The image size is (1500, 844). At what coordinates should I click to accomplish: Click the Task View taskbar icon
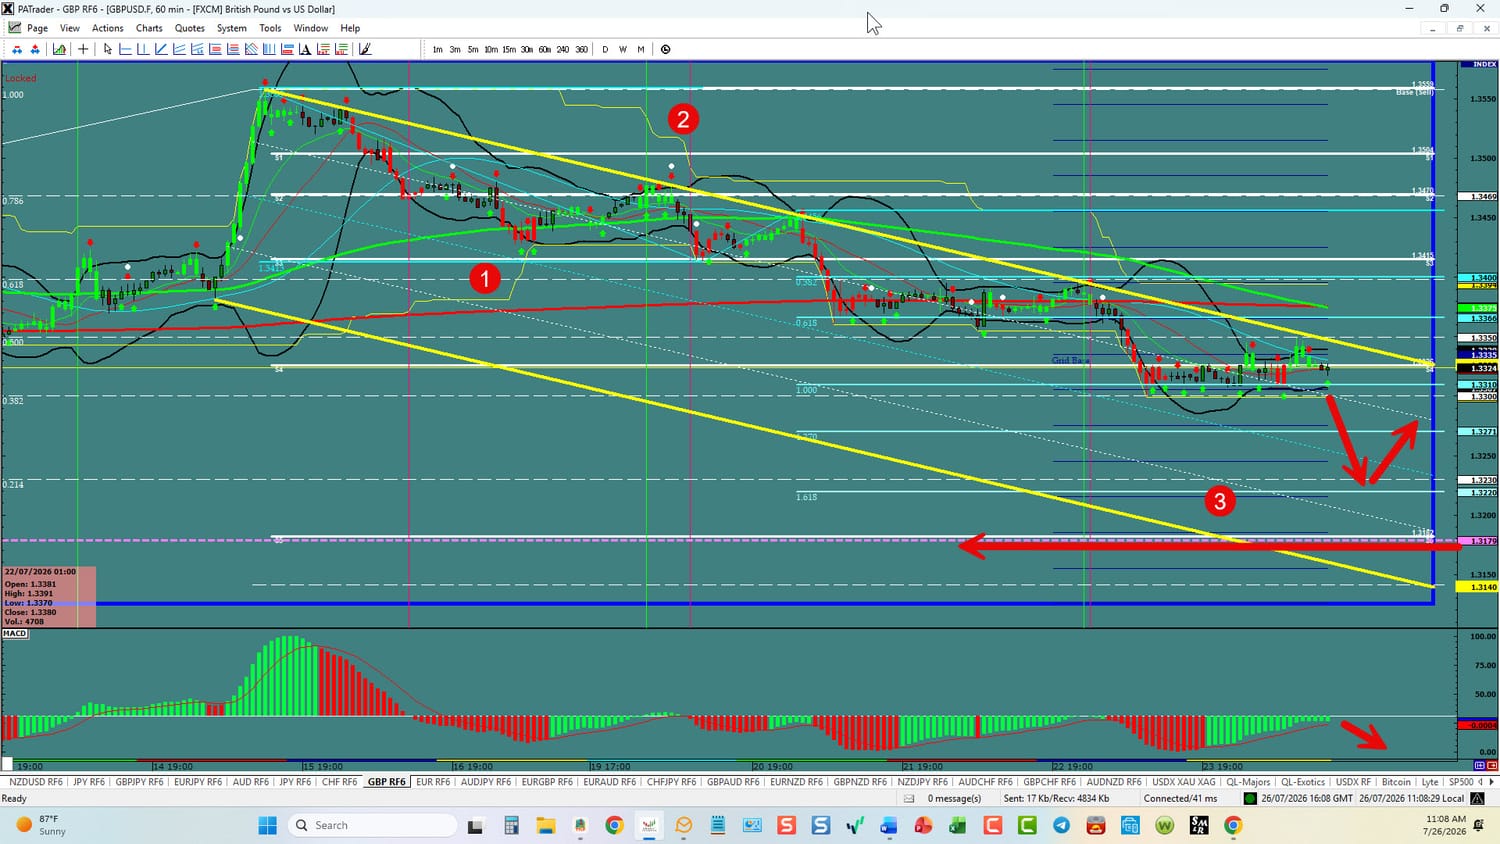click(476, 825)
